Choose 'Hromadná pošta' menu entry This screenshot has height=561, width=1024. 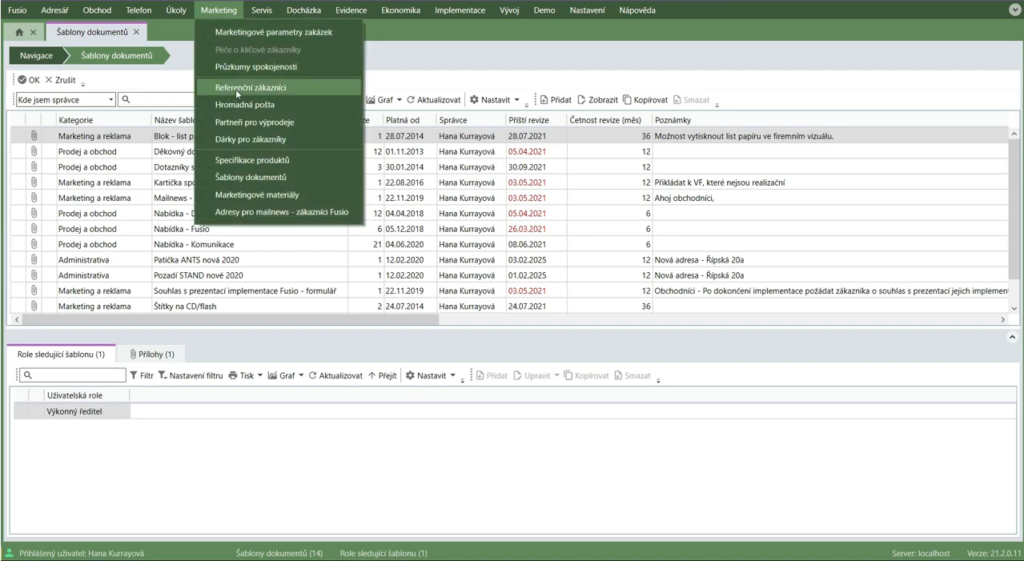click(244, 105)
